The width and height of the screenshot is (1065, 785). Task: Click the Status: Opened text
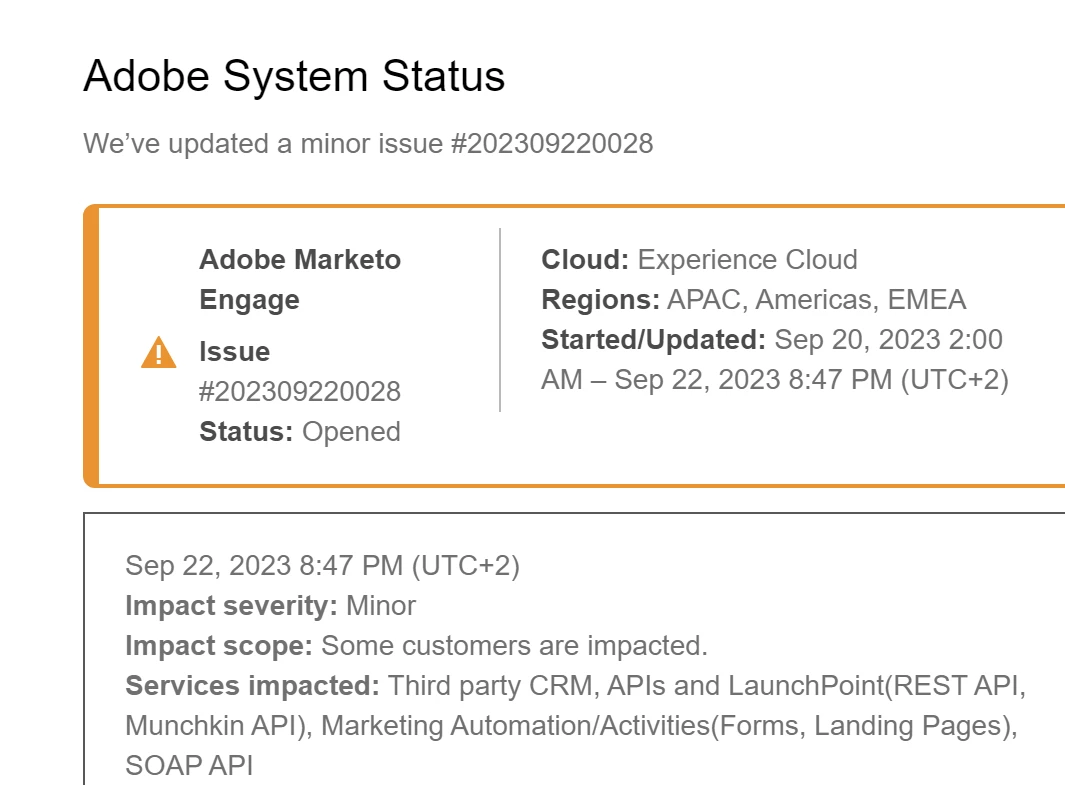299,432
